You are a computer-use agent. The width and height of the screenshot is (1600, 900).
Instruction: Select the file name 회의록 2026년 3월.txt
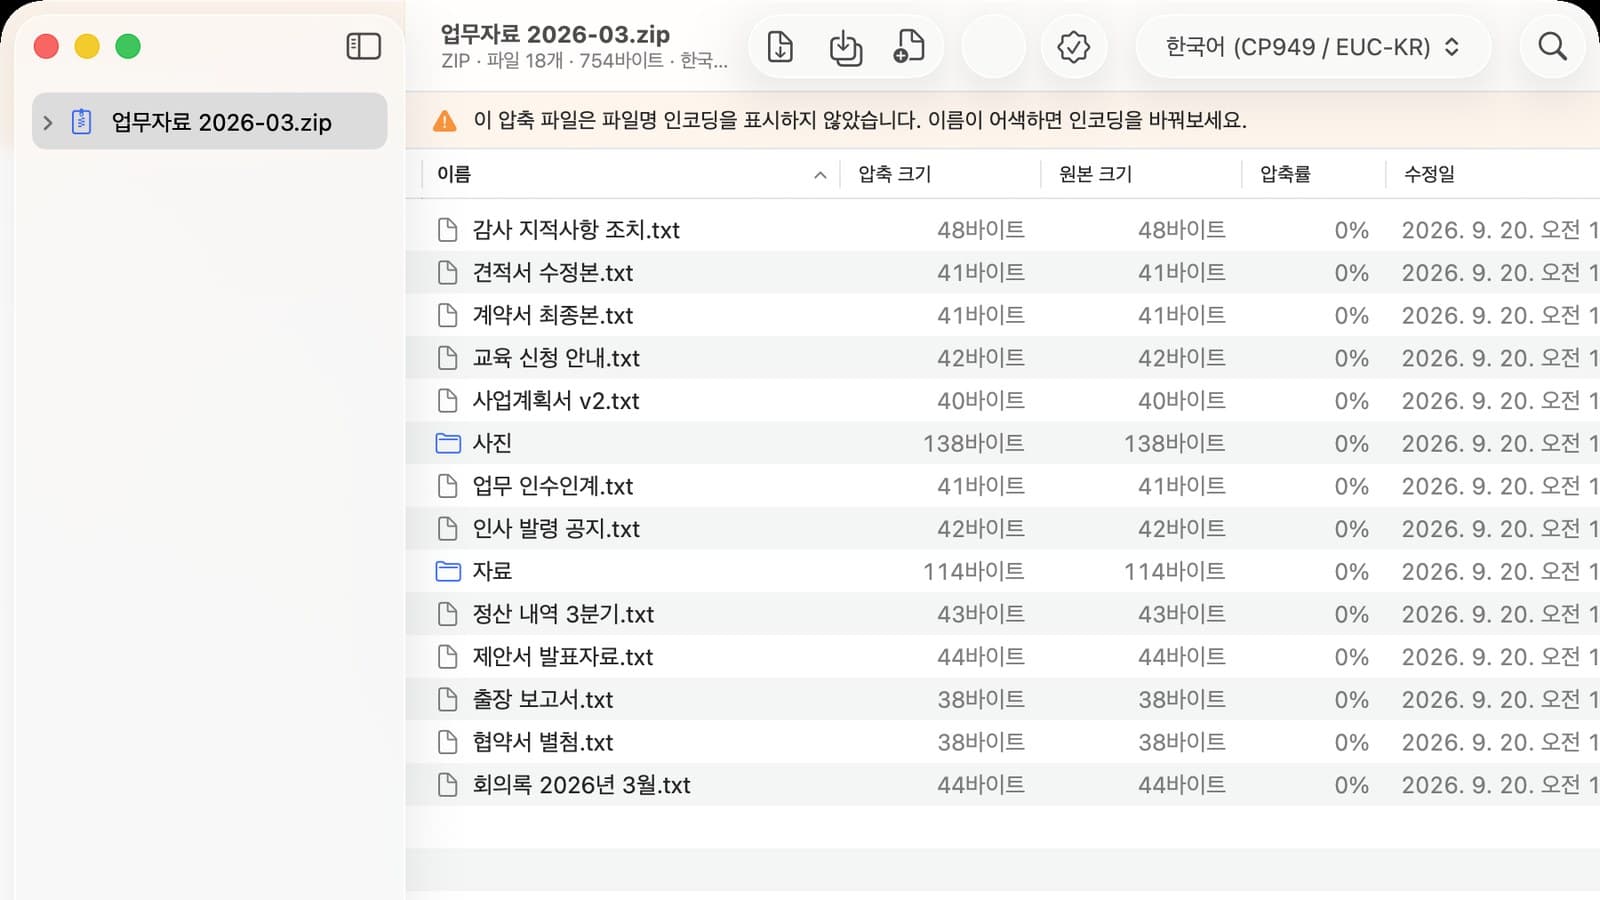[x=581, y=785]
